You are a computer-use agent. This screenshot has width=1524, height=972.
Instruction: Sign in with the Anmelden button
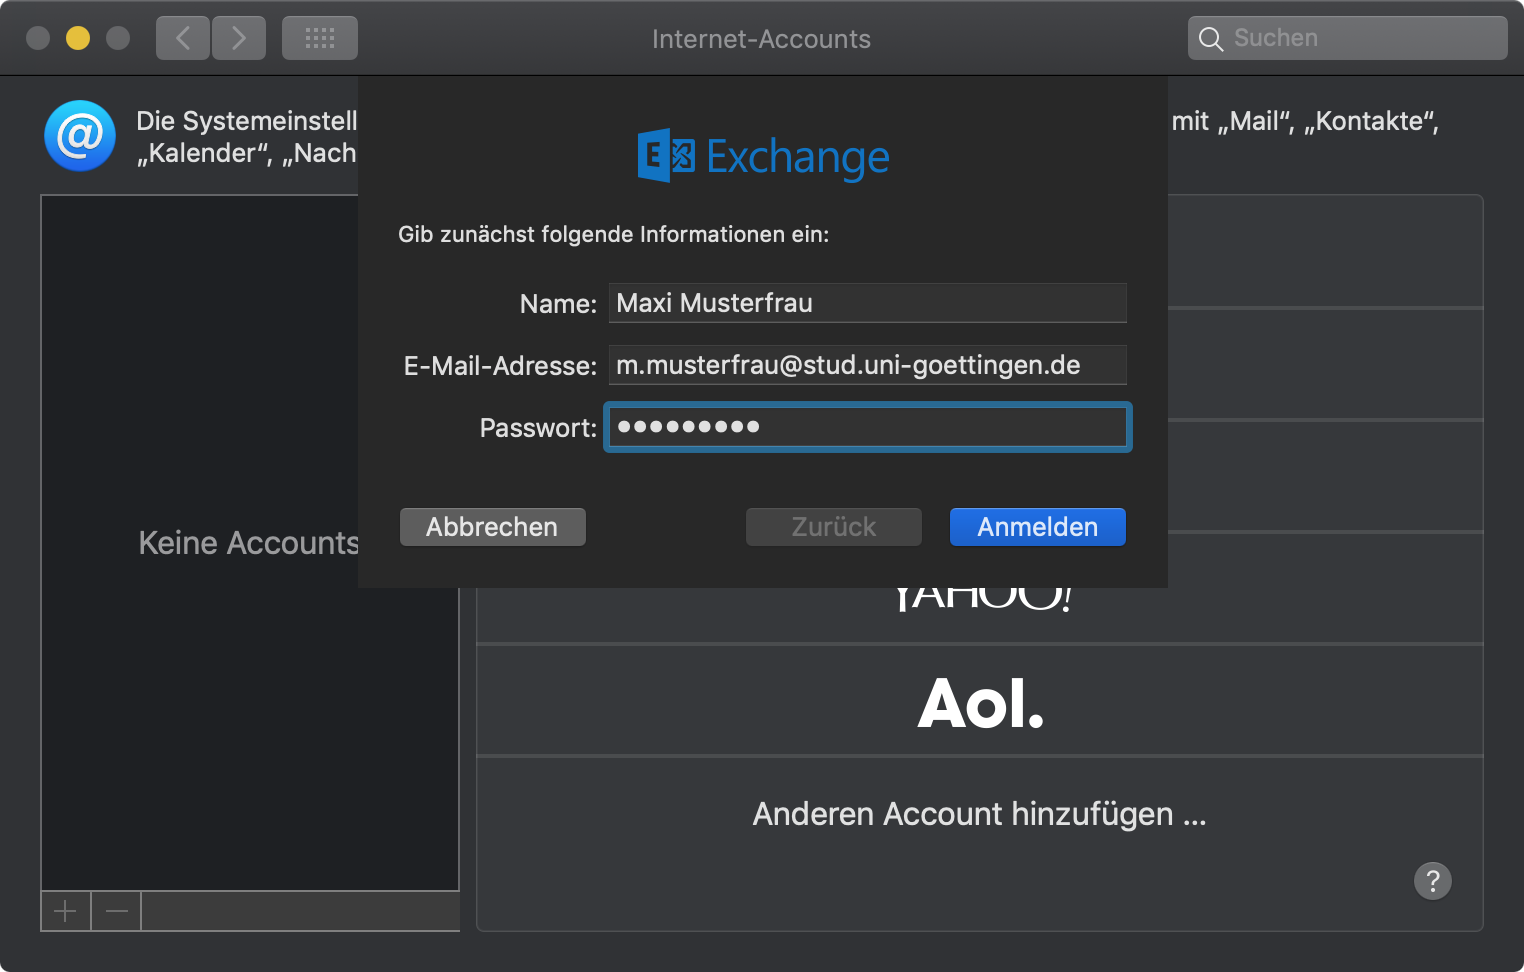click(x=1038, y=527)
